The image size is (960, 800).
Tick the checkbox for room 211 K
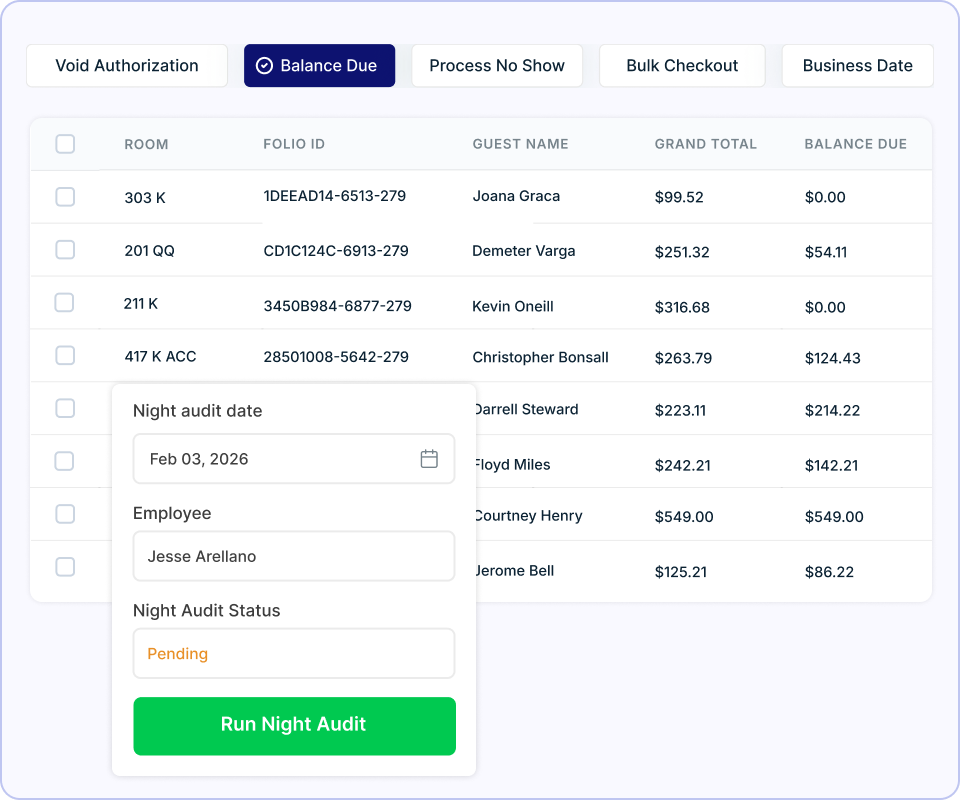(64, 302)
